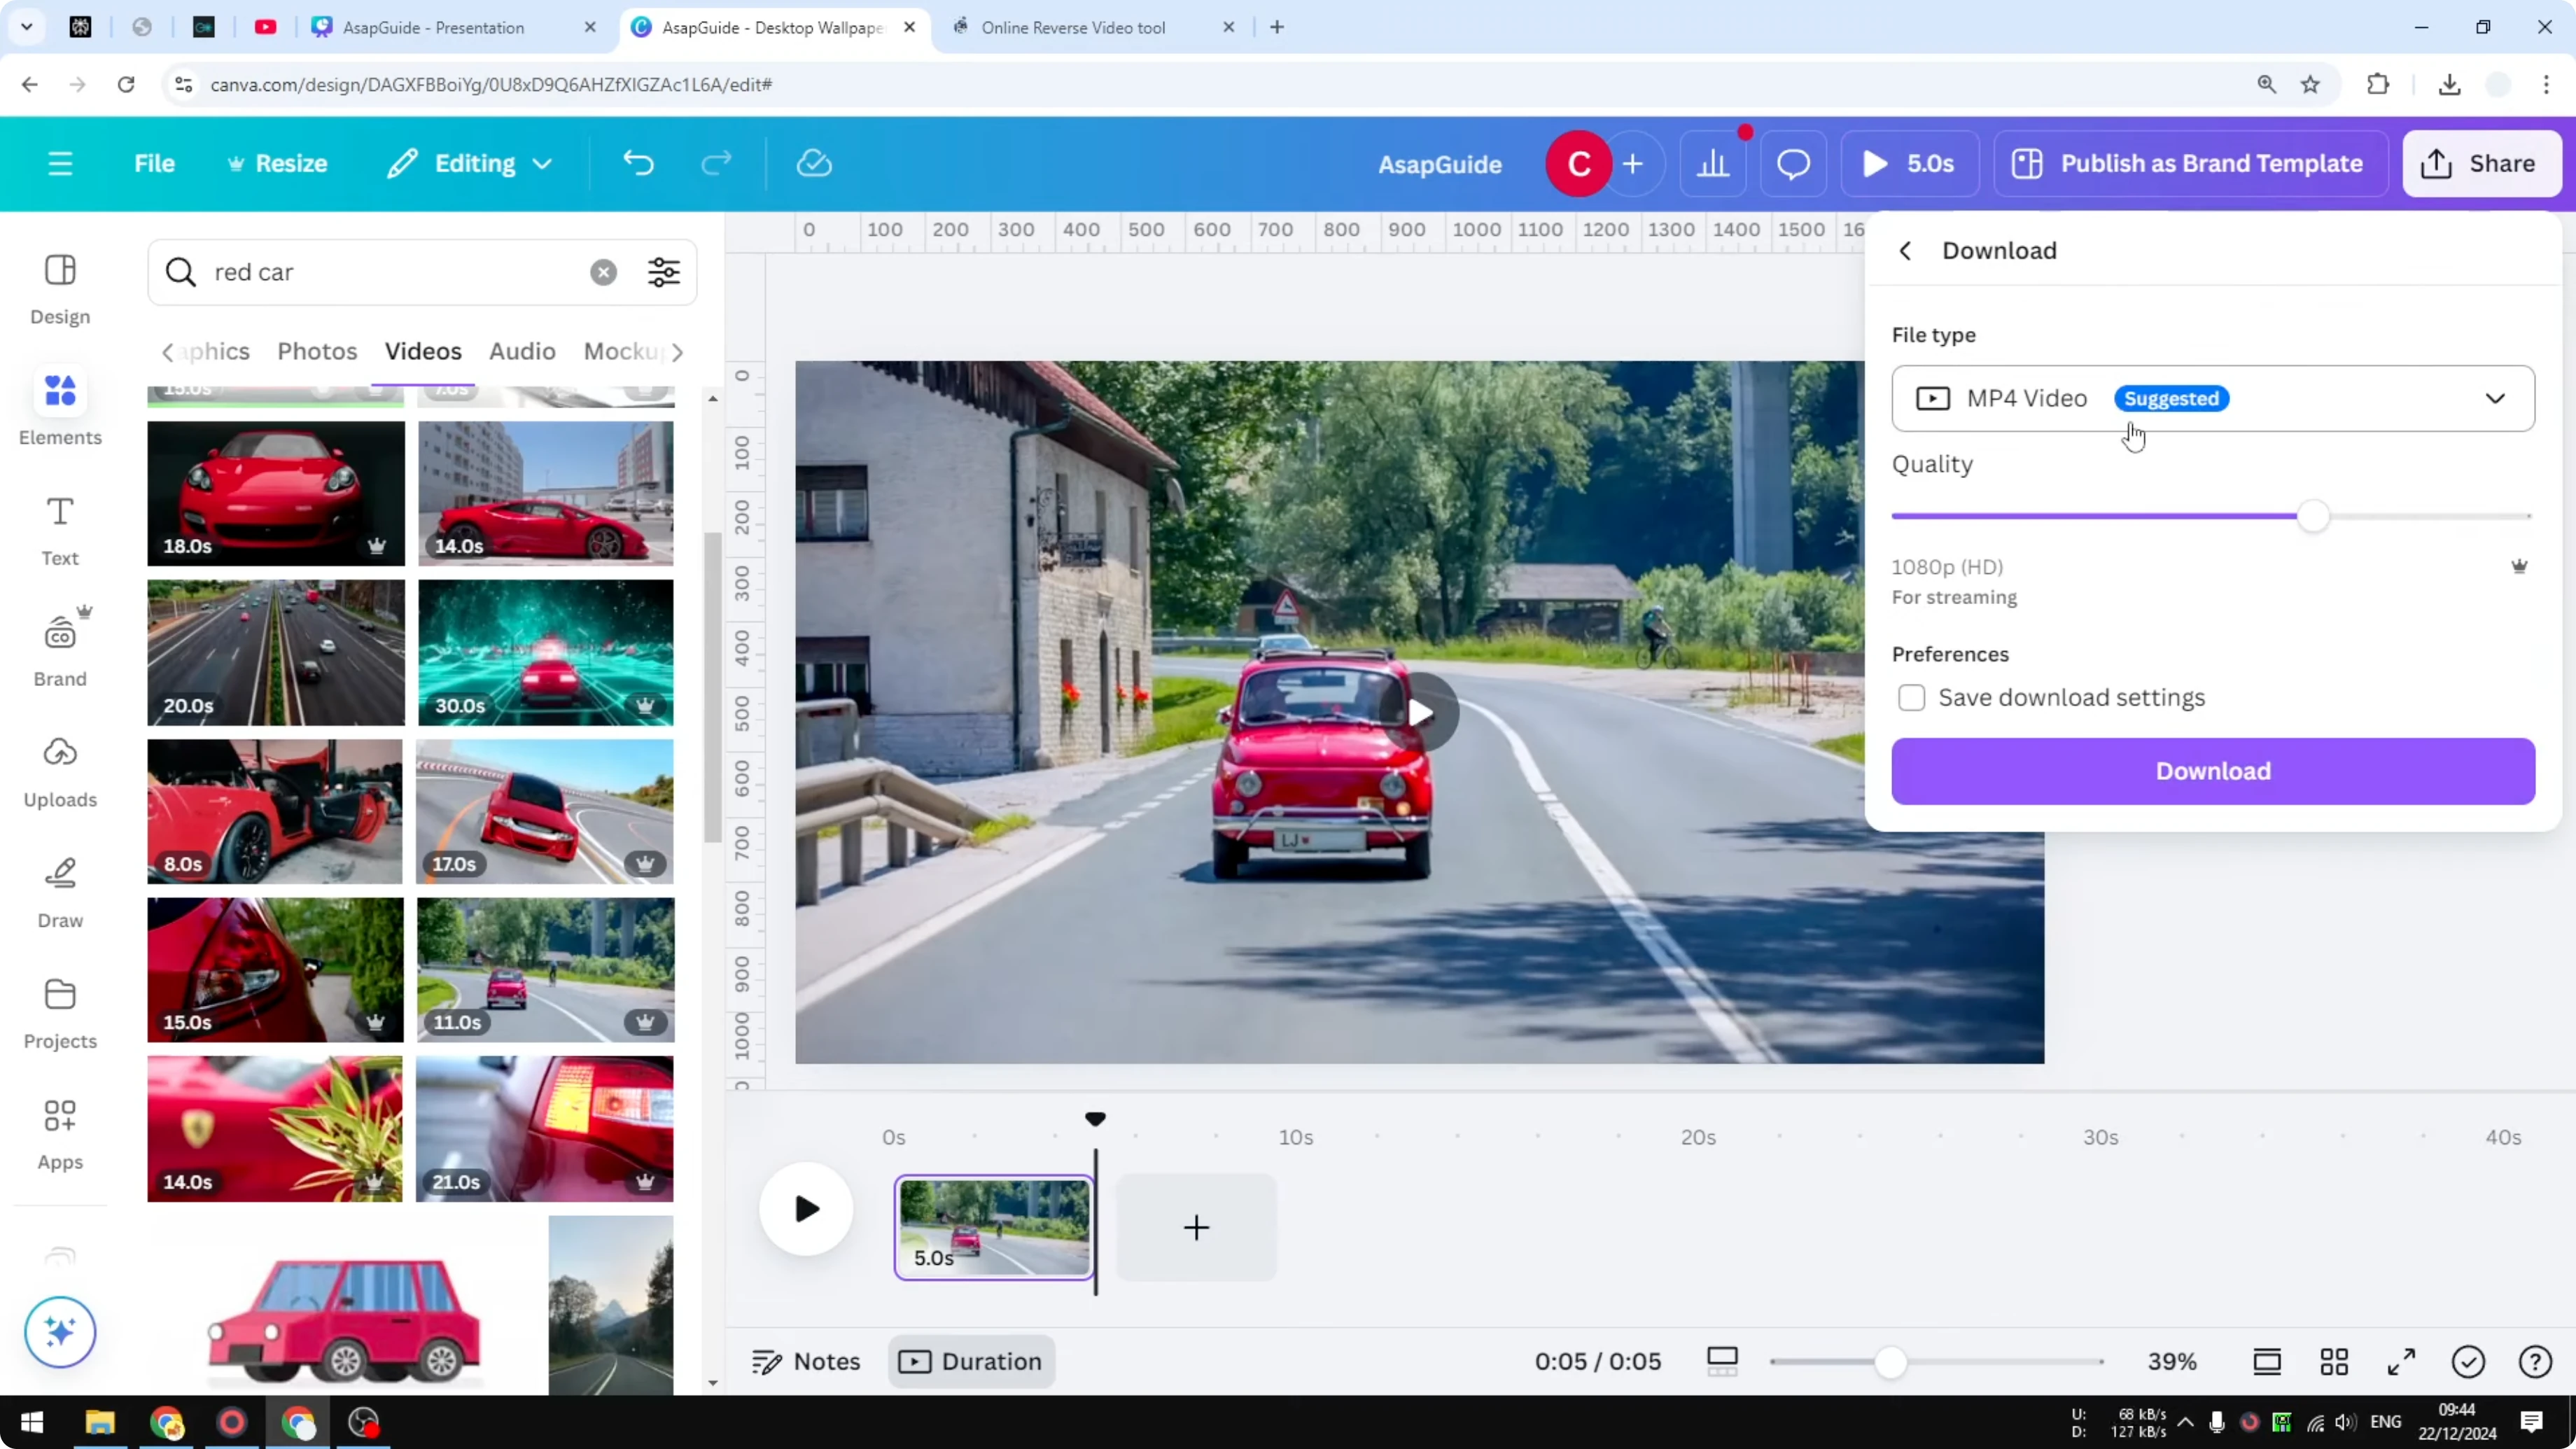Open Magic AI assistant in bottom corner
Screen dimensions: 2576x1449
[59, 1331]
